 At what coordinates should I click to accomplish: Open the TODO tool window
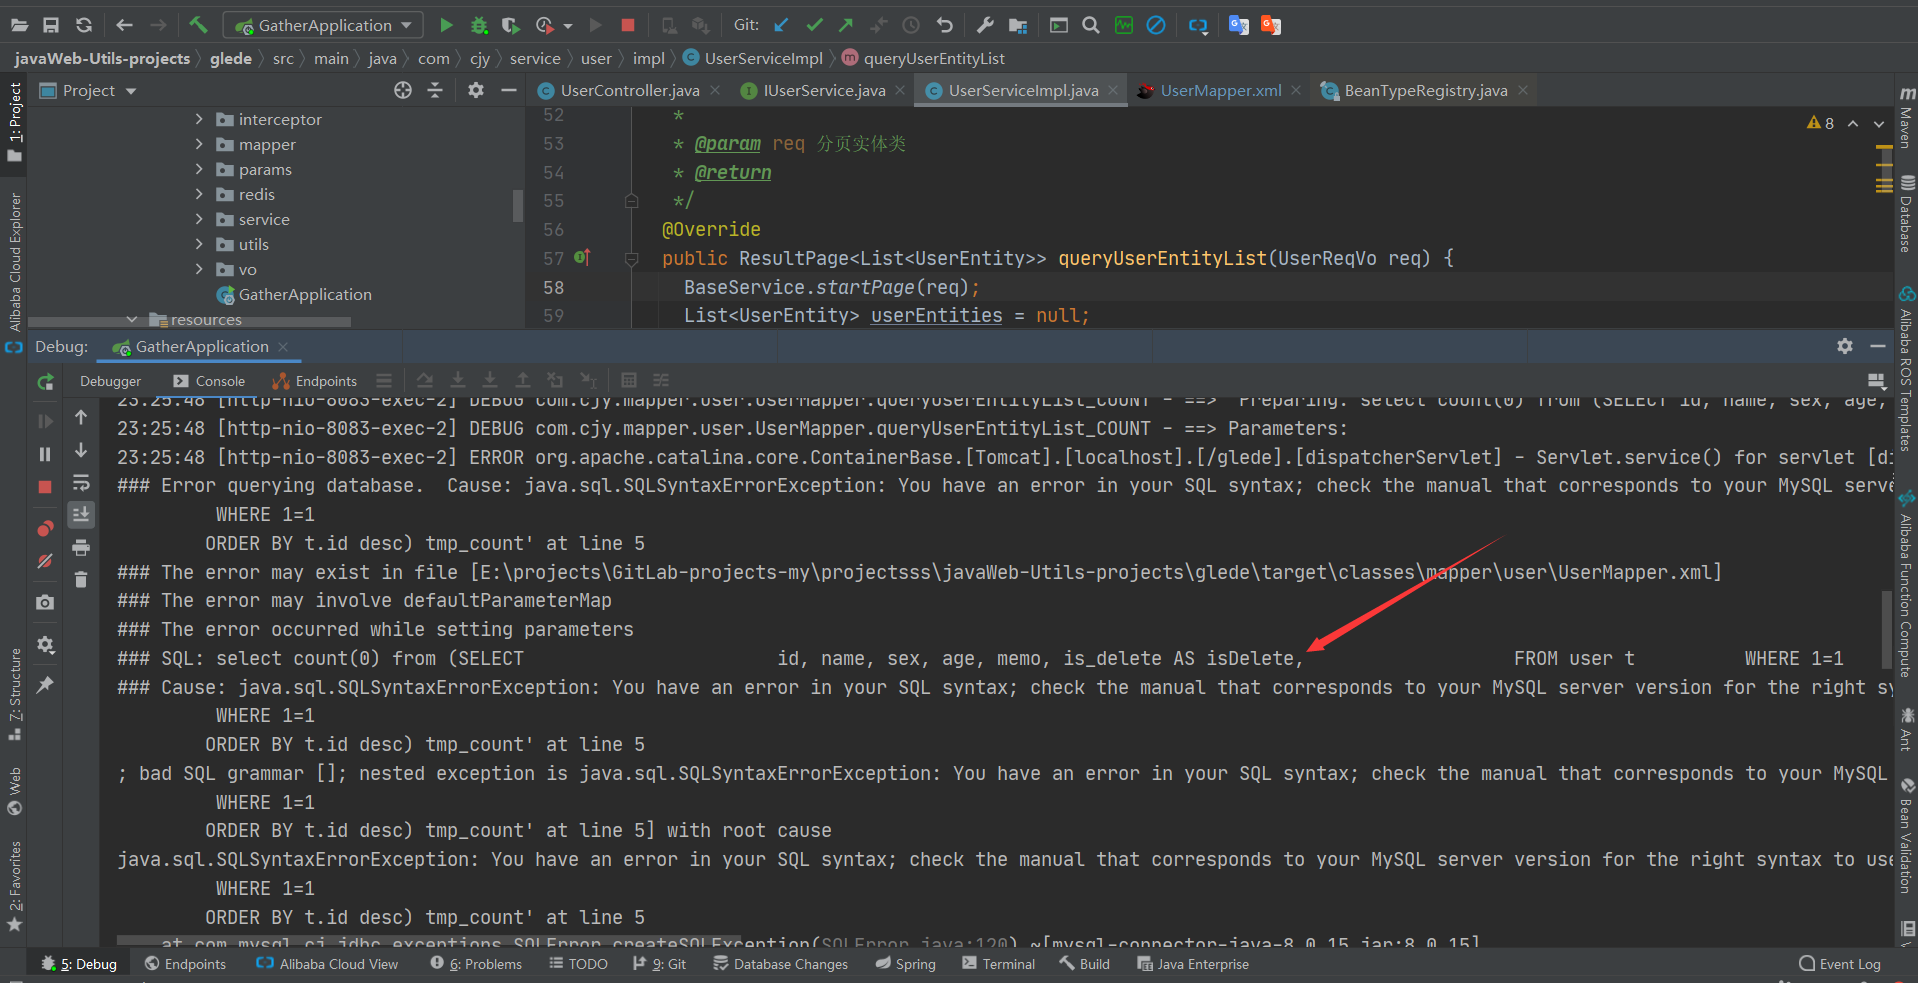578,964
